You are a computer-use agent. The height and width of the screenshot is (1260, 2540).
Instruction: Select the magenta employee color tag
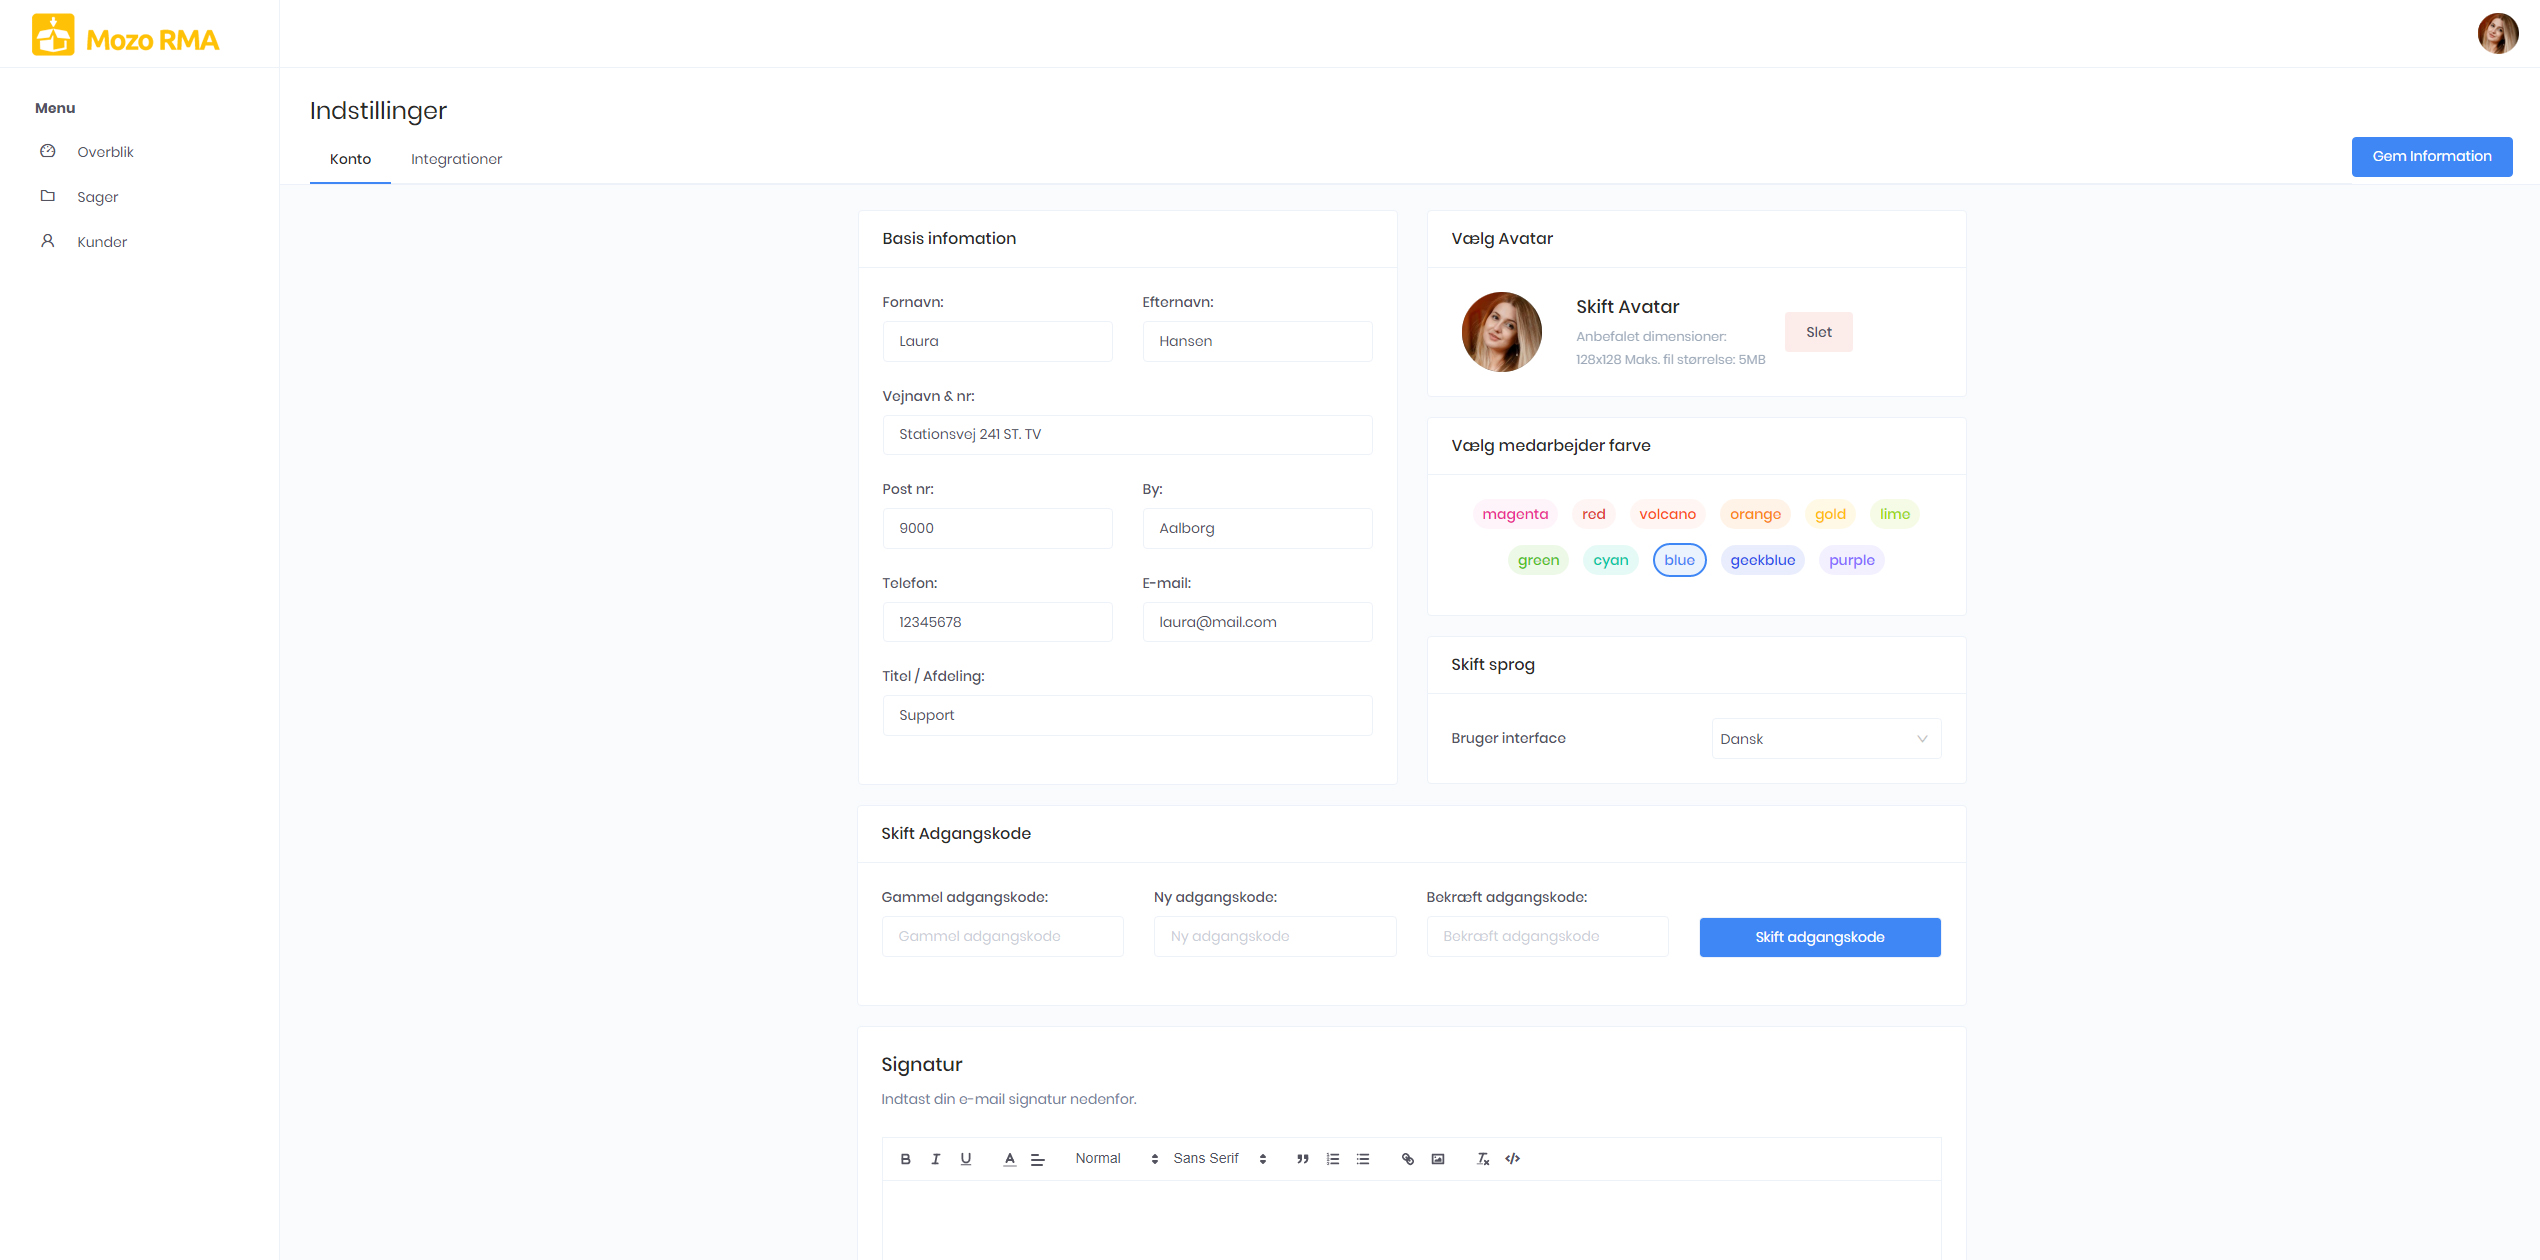[1514, 514]
